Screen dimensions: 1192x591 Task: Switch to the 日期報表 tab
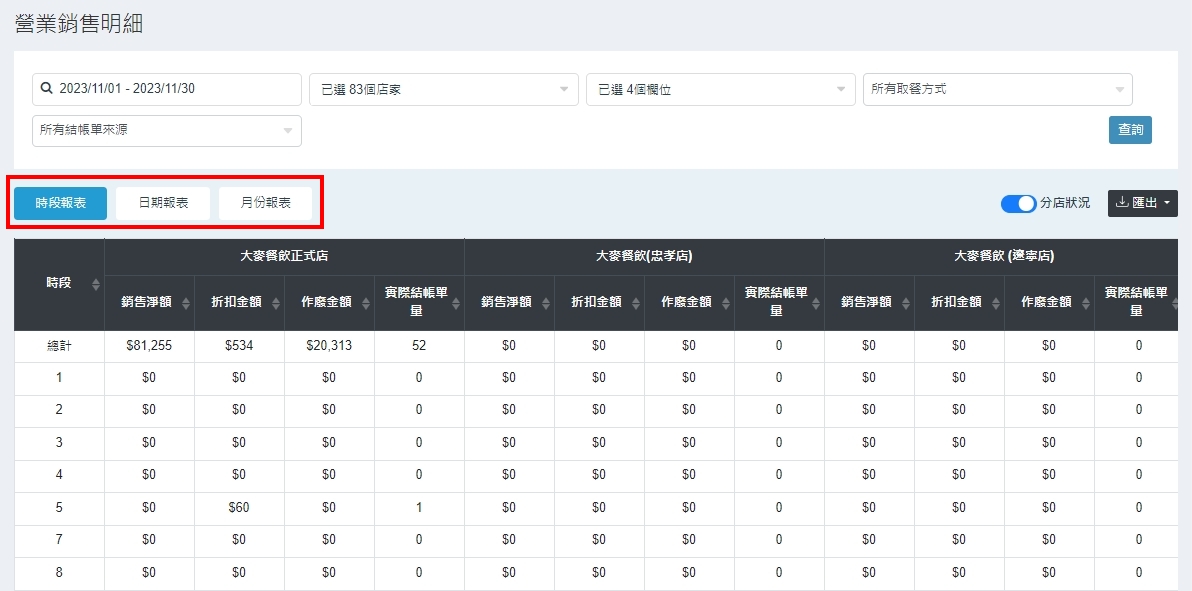click(162, 203)
